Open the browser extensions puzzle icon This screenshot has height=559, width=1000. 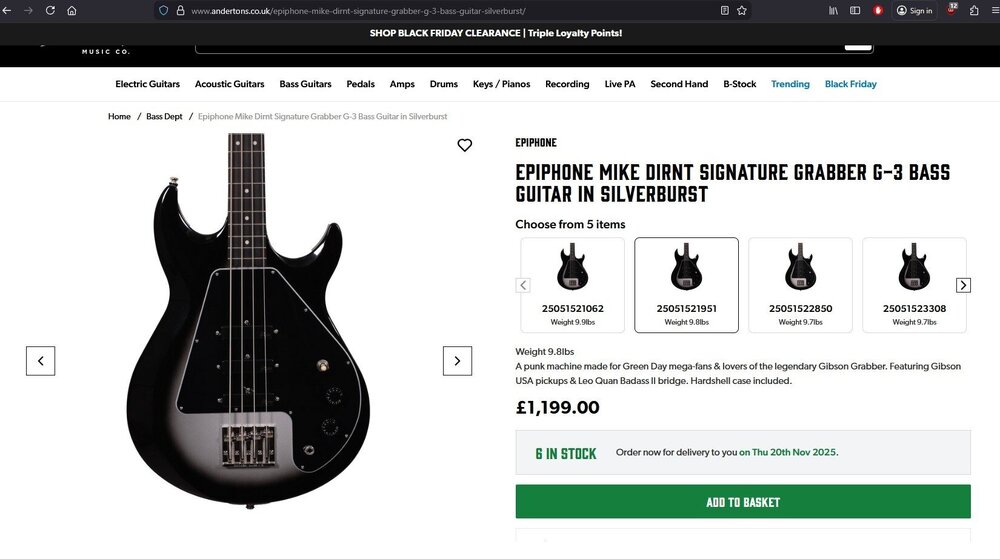pyautogui.click(x=974, y=10)
